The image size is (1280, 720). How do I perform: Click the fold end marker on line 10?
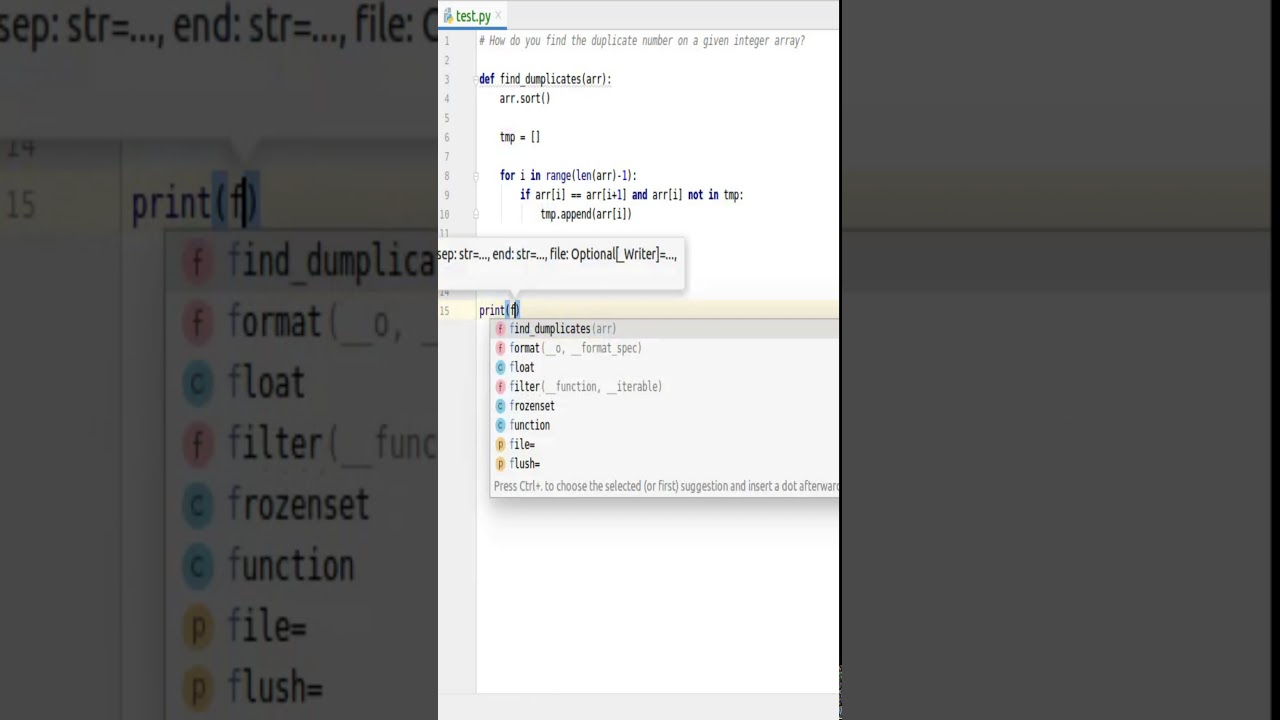point(476,214)
